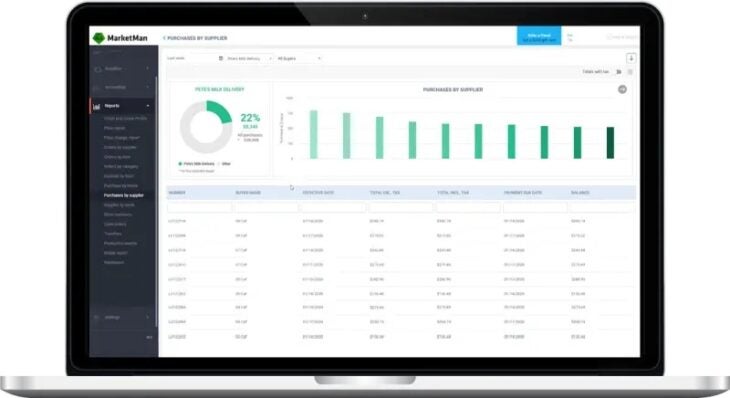Collapse sidebar using bottom arrows icon

[x=149, y=337]
